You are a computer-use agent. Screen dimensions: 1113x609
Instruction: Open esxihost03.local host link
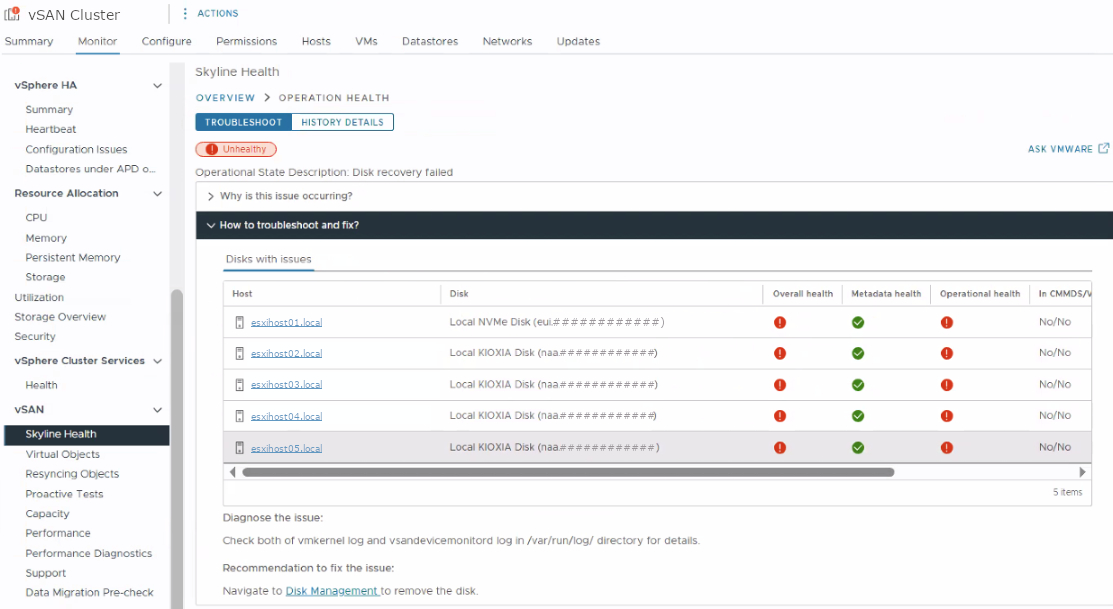pyautogui.click(x=287, y=385)
